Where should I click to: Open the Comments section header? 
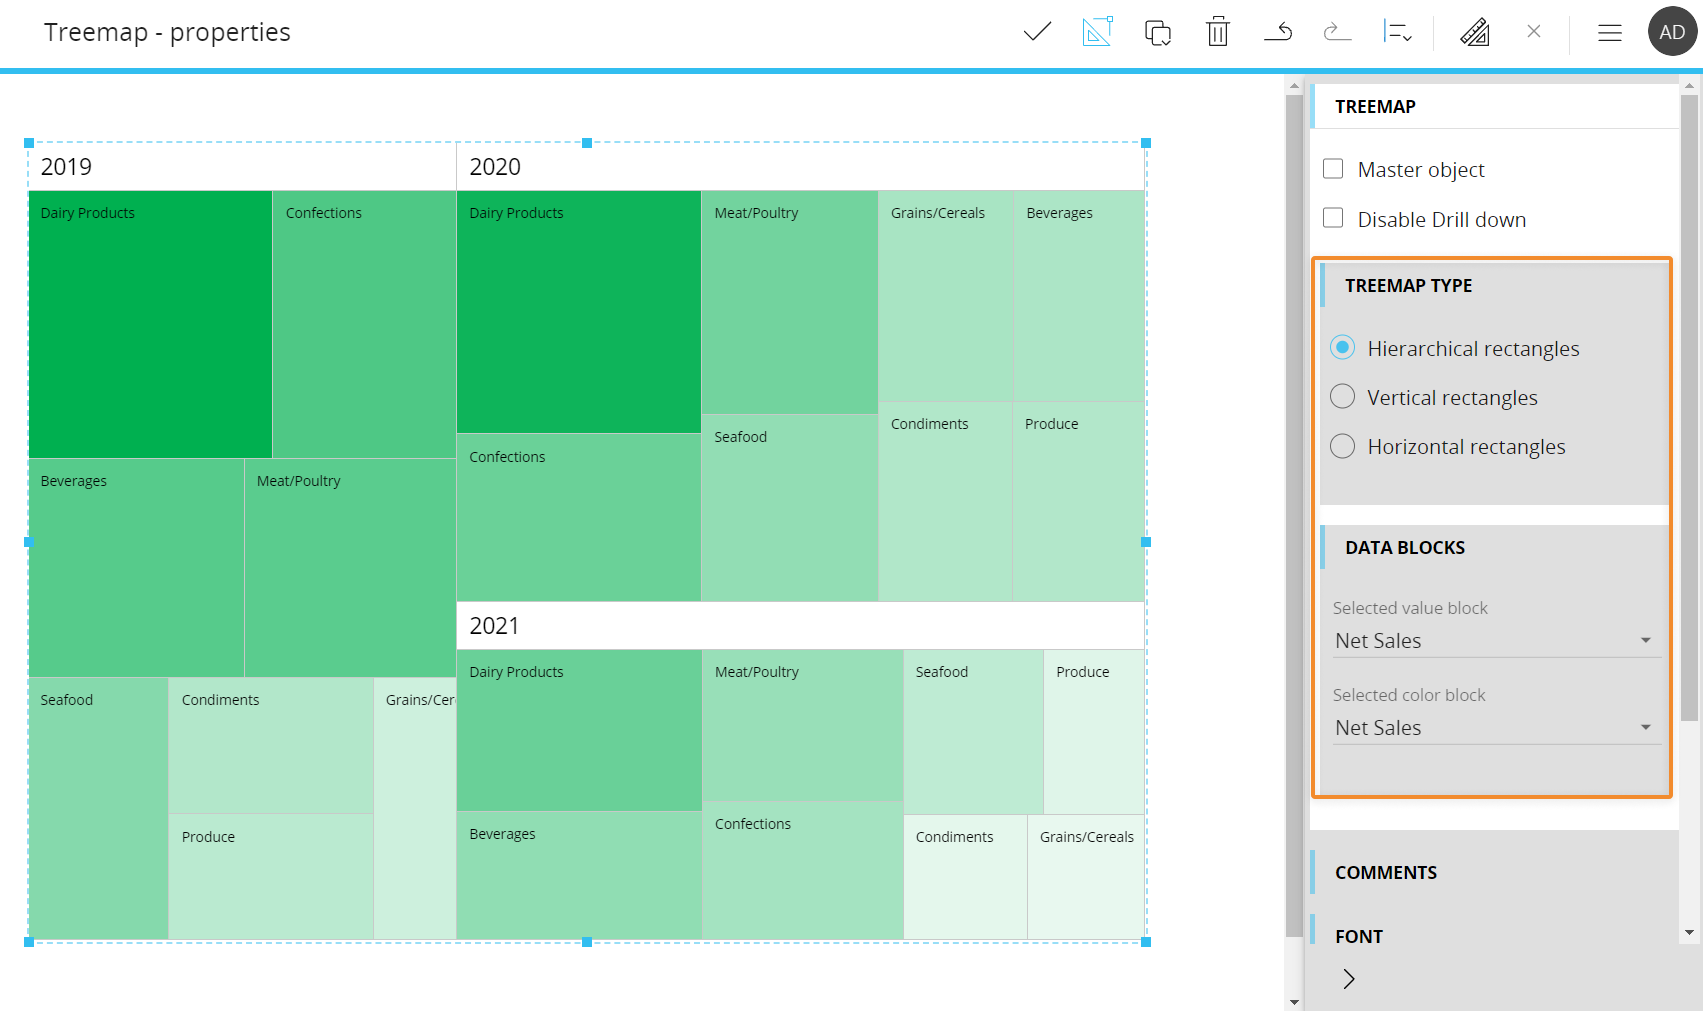tap(1386, 873)
